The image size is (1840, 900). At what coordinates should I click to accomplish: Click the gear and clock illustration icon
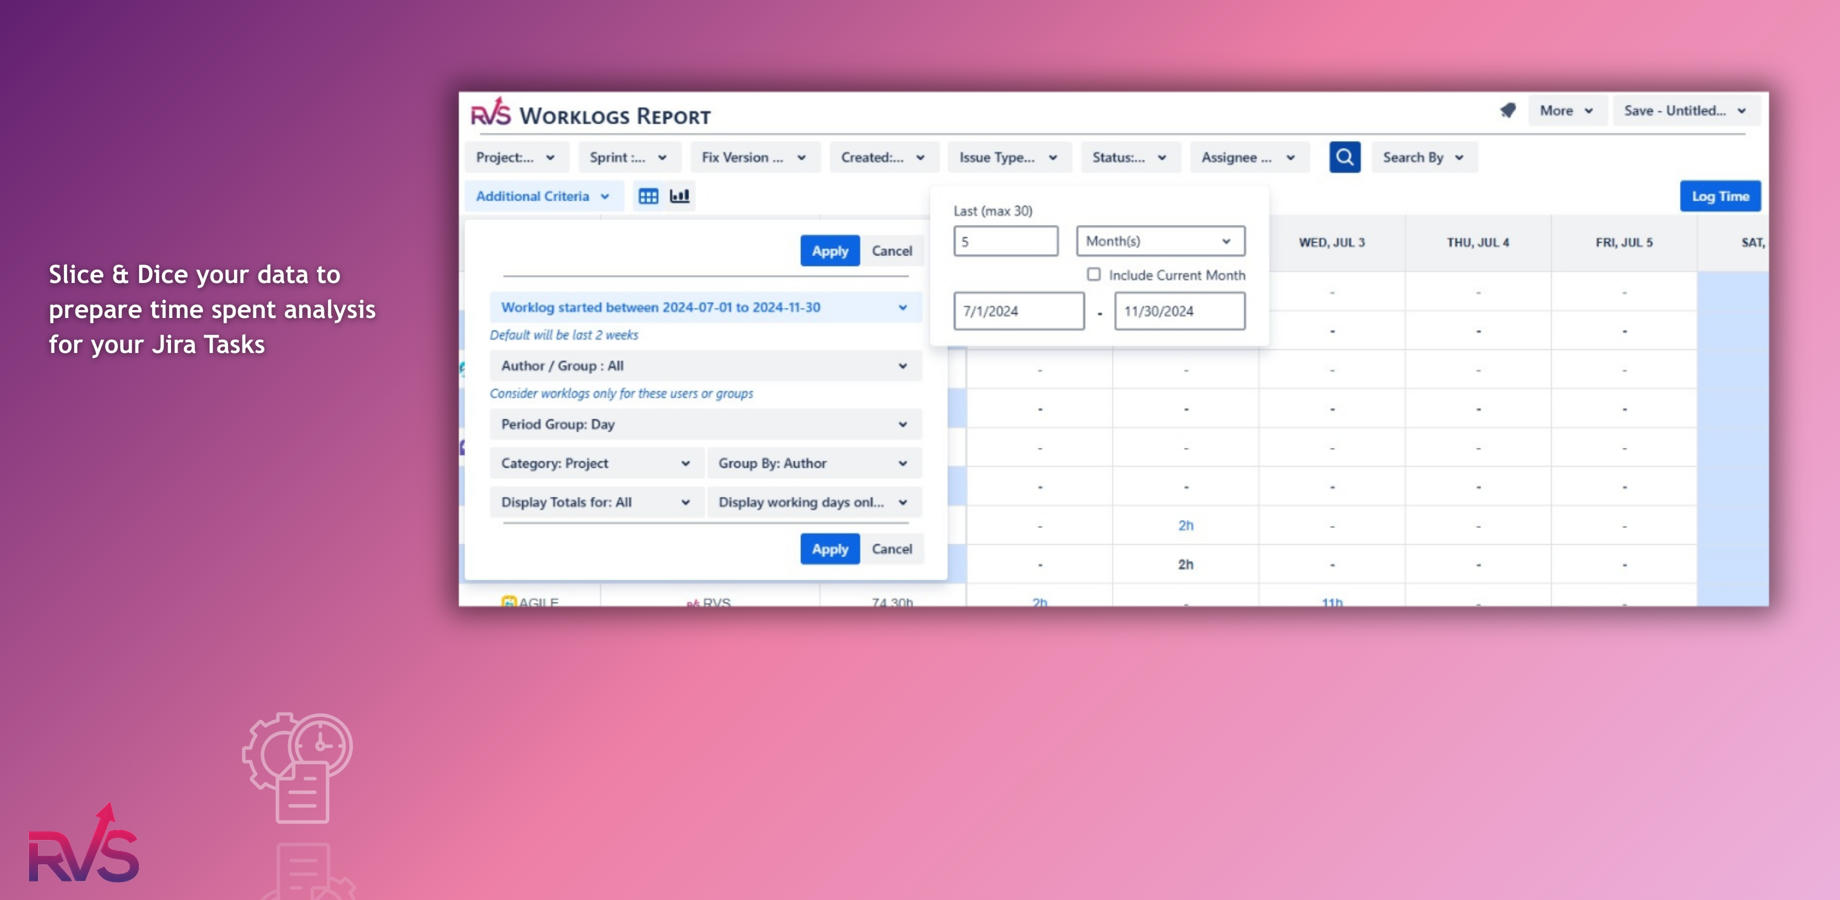click(x=298, y=767)
